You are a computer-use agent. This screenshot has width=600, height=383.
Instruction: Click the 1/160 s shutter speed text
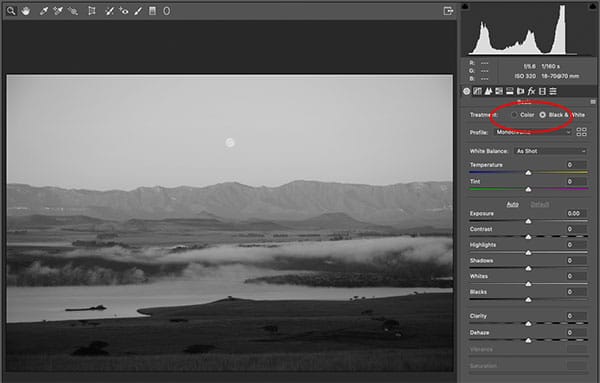coord(550,66)
